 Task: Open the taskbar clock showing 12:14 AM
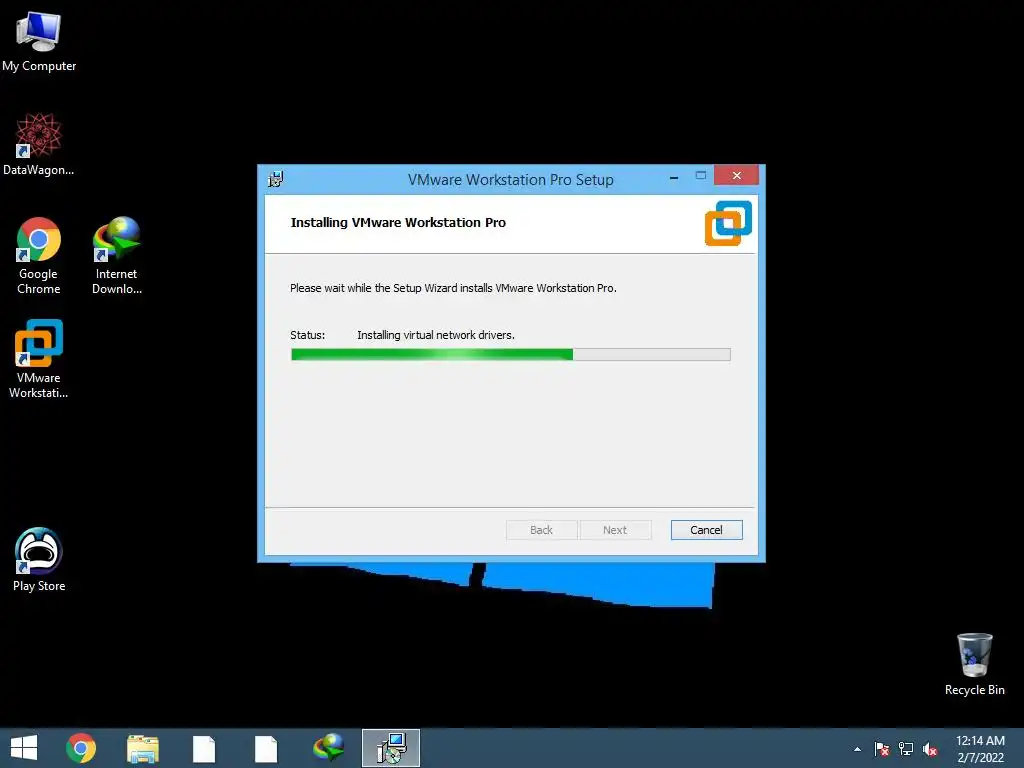coord(980,749)
